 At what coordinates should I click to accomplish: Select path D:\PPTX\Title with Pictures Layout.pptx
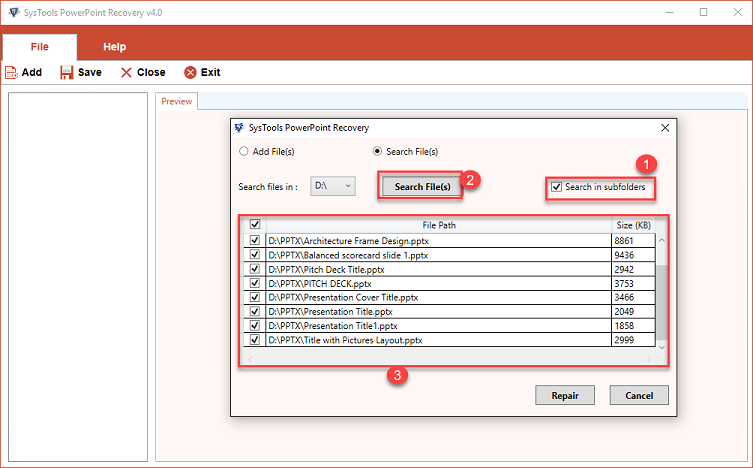point(345,340)
